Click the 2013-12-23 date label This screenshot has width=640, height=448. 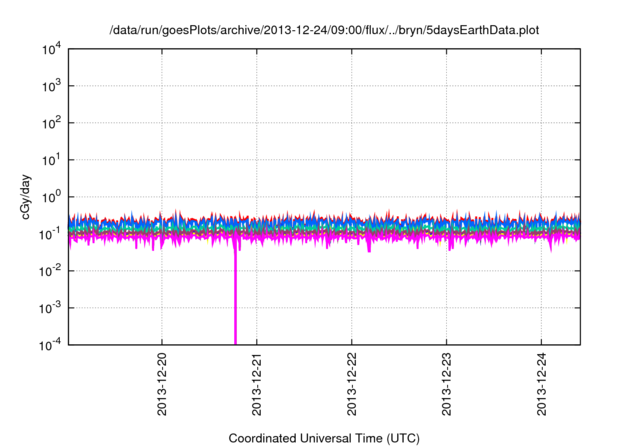coord(447,384)
